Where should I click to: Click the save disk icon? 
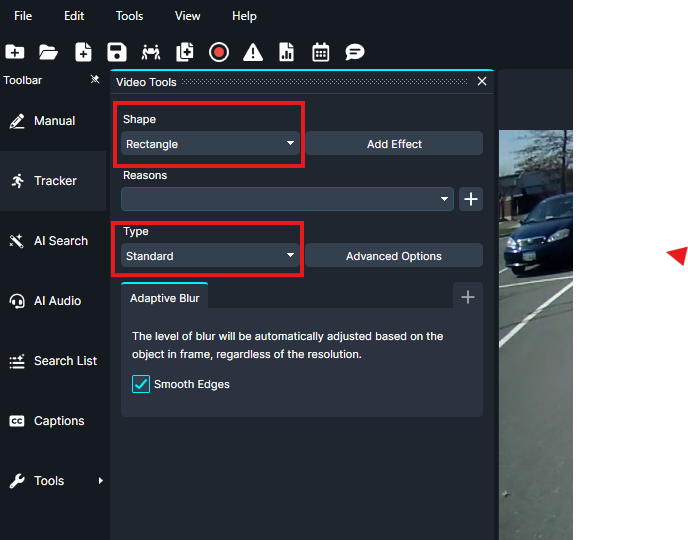pos(117,52)
